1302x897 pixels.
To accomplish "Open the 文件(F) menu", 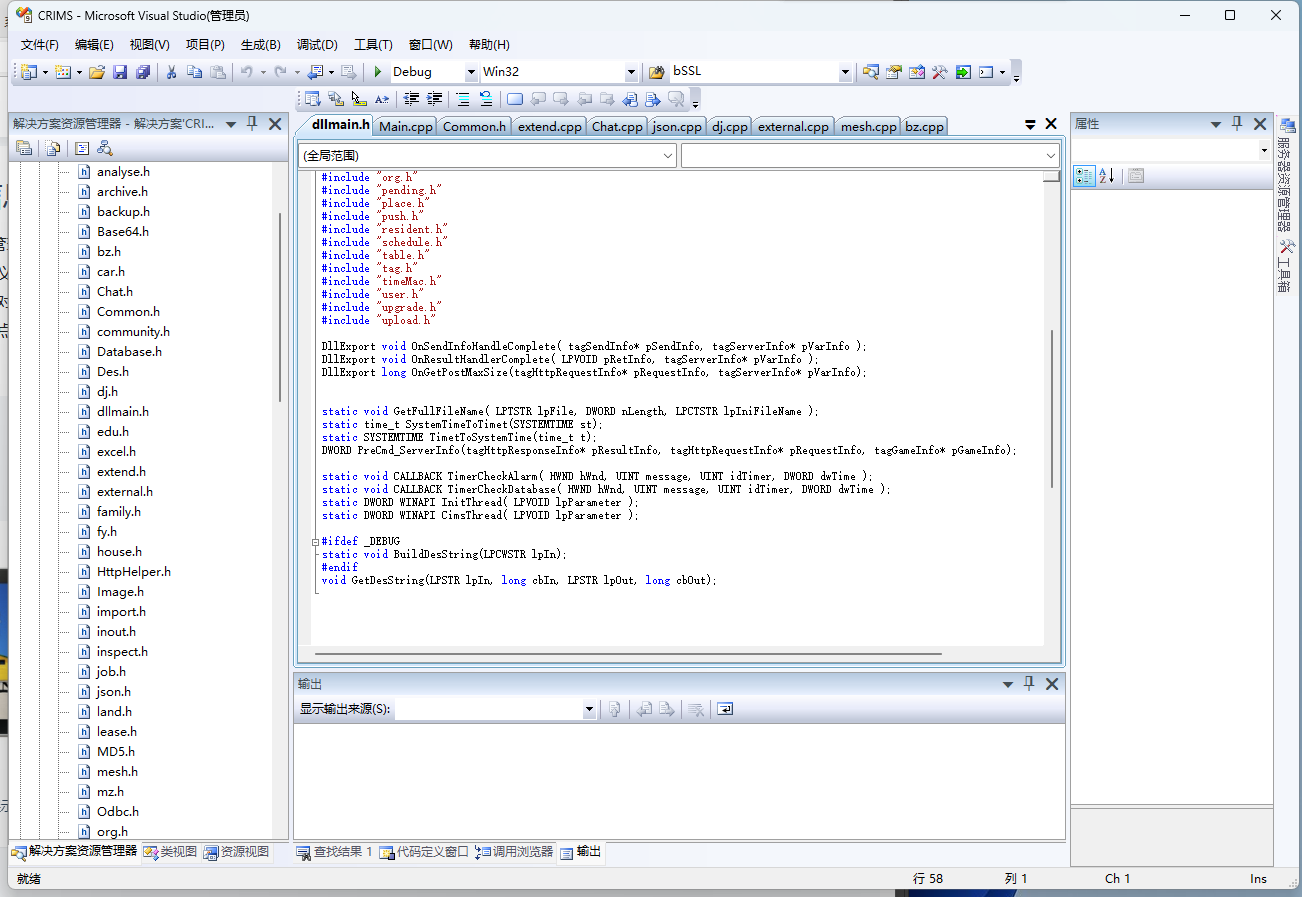I will [40, 45].
